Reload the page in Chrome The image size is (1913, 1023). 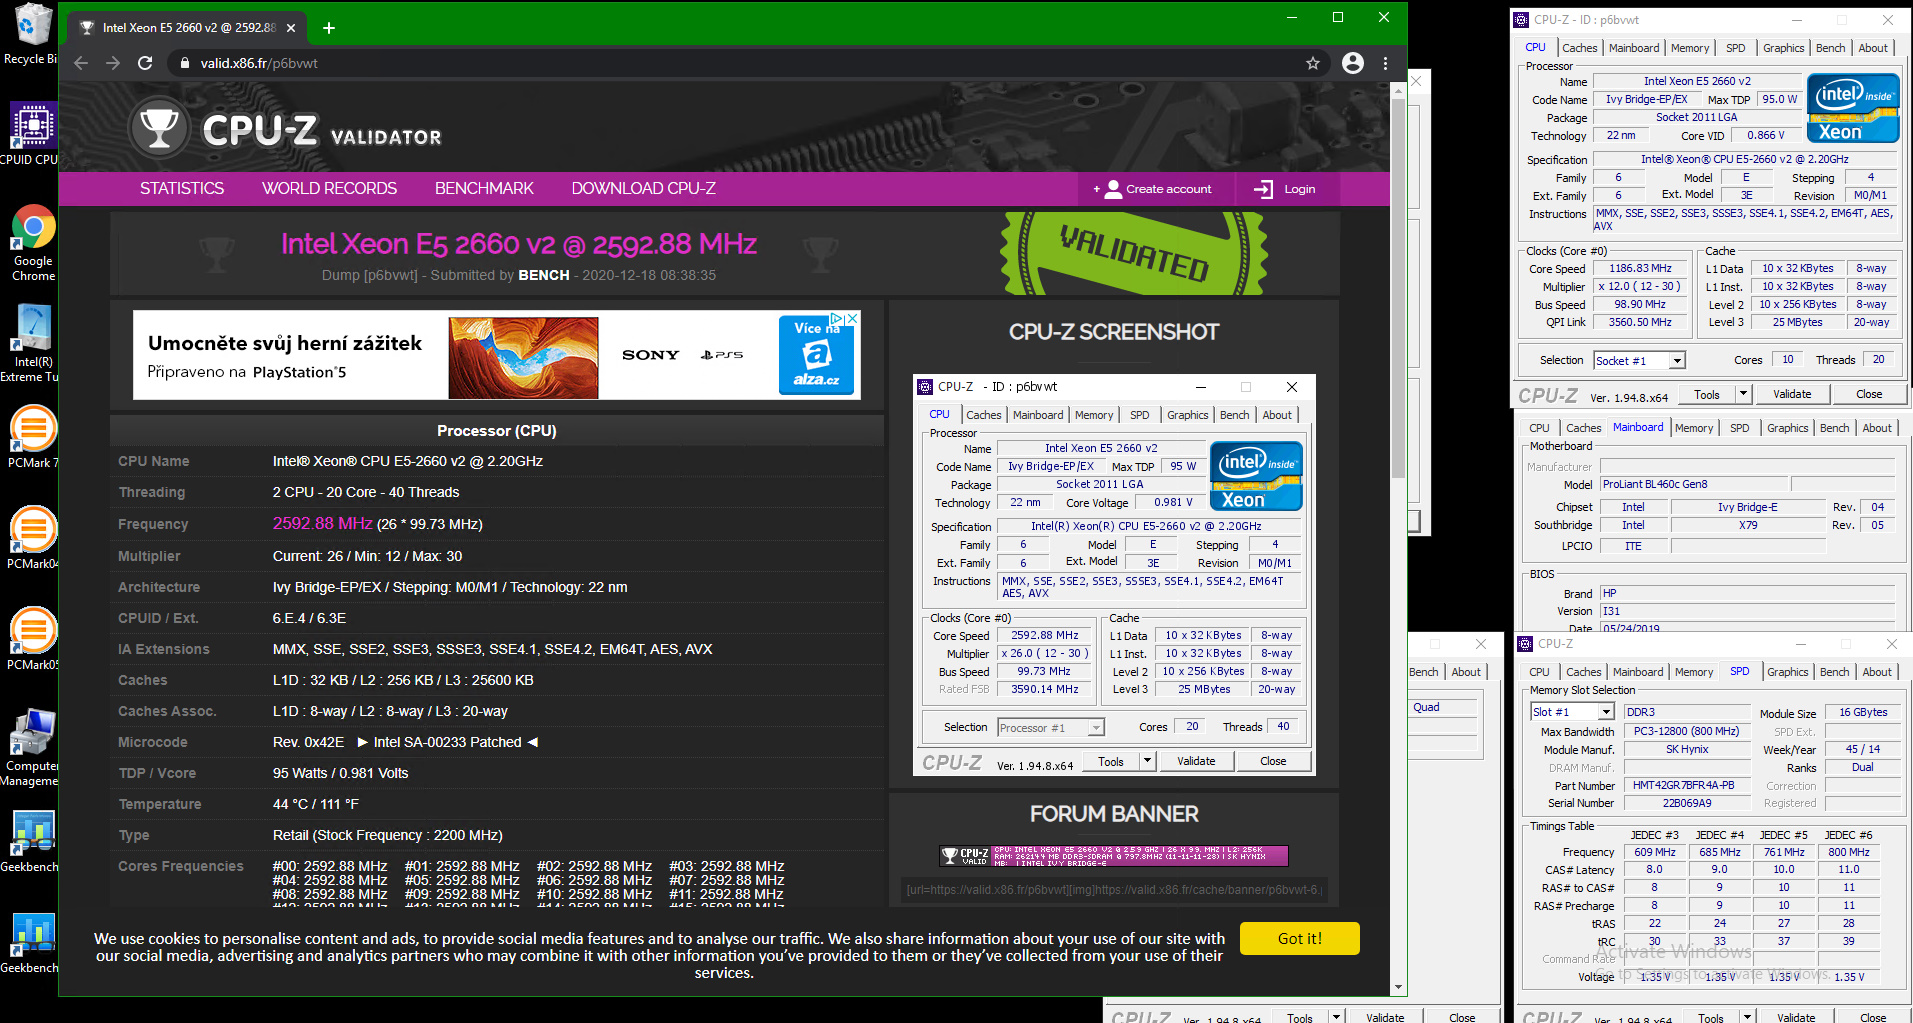coord(145,63)
